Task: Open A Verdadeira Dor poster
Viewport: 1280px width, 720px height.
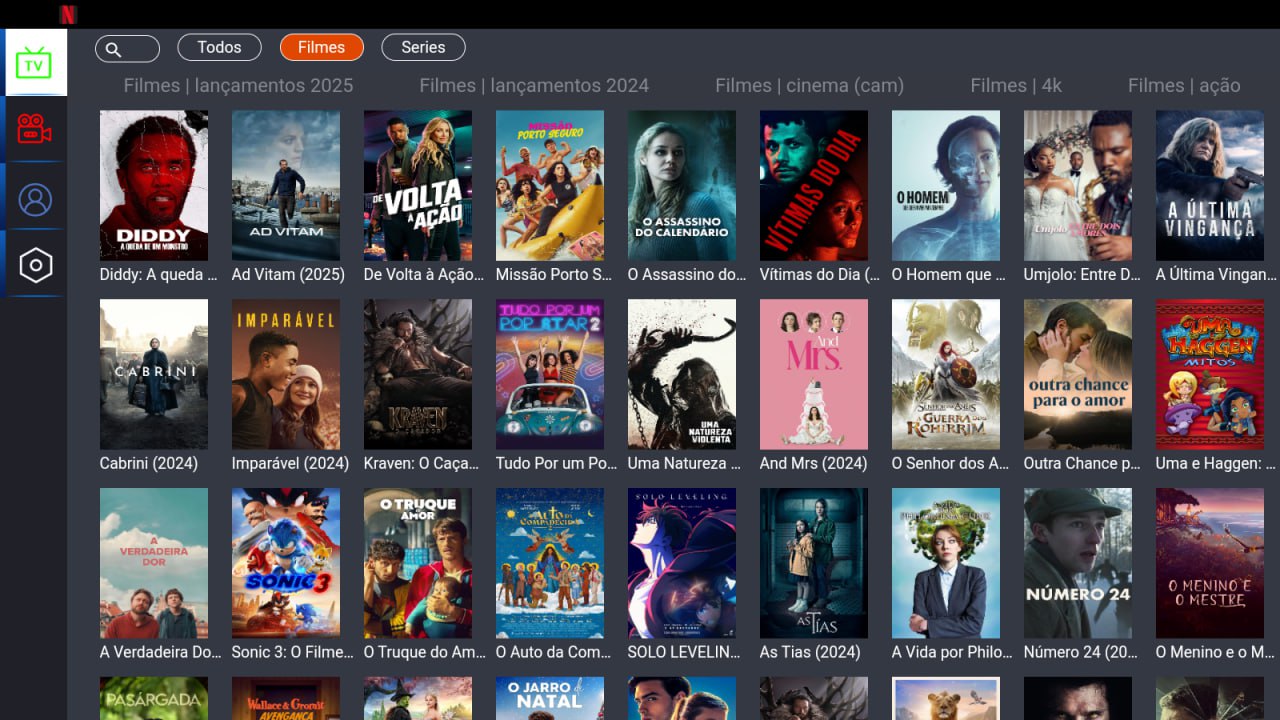Action: click(x=154, y=563)
